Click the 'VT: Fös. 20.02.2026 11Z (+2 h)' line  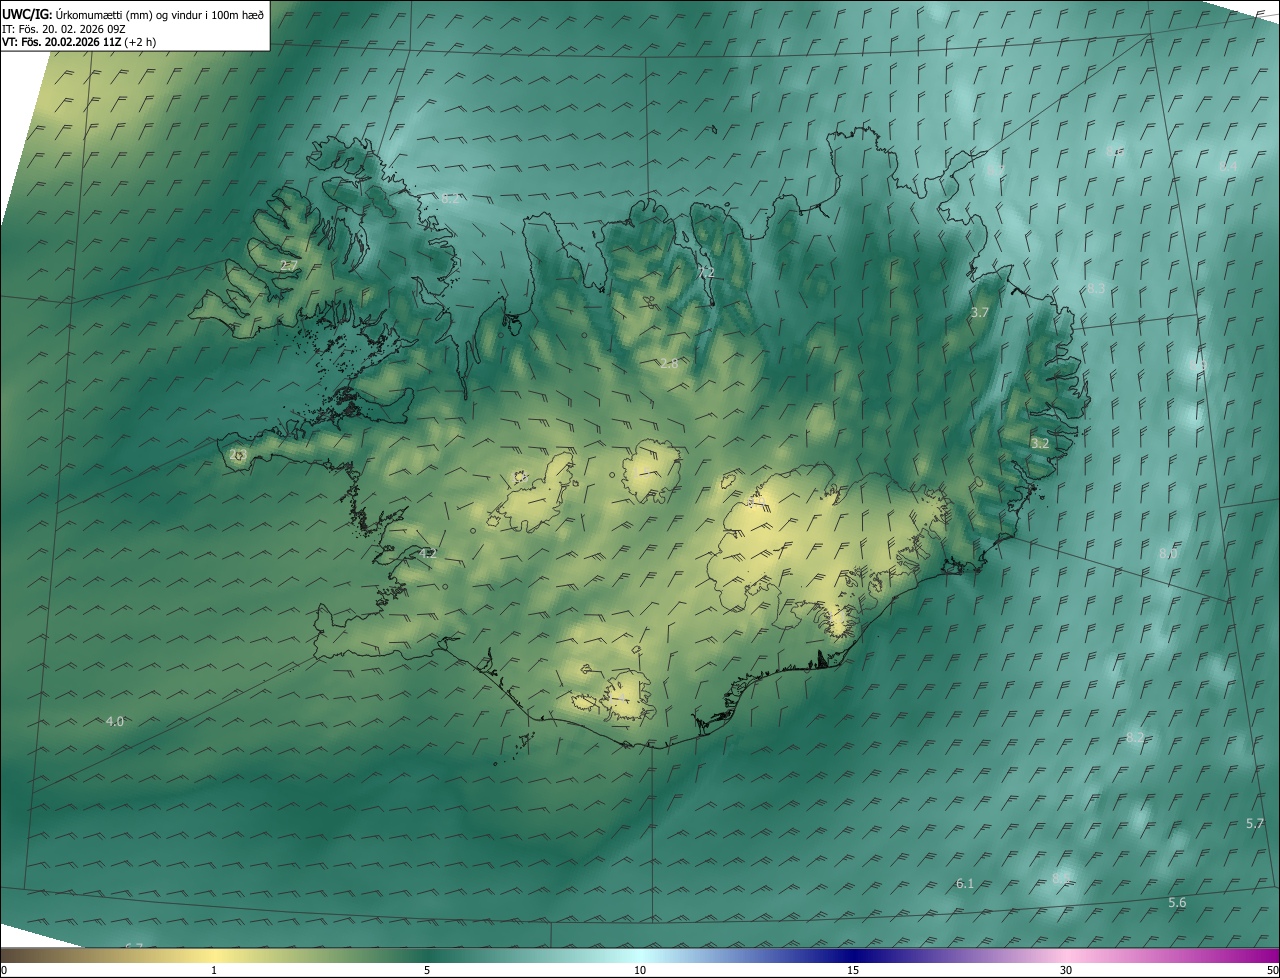point(79,42)
